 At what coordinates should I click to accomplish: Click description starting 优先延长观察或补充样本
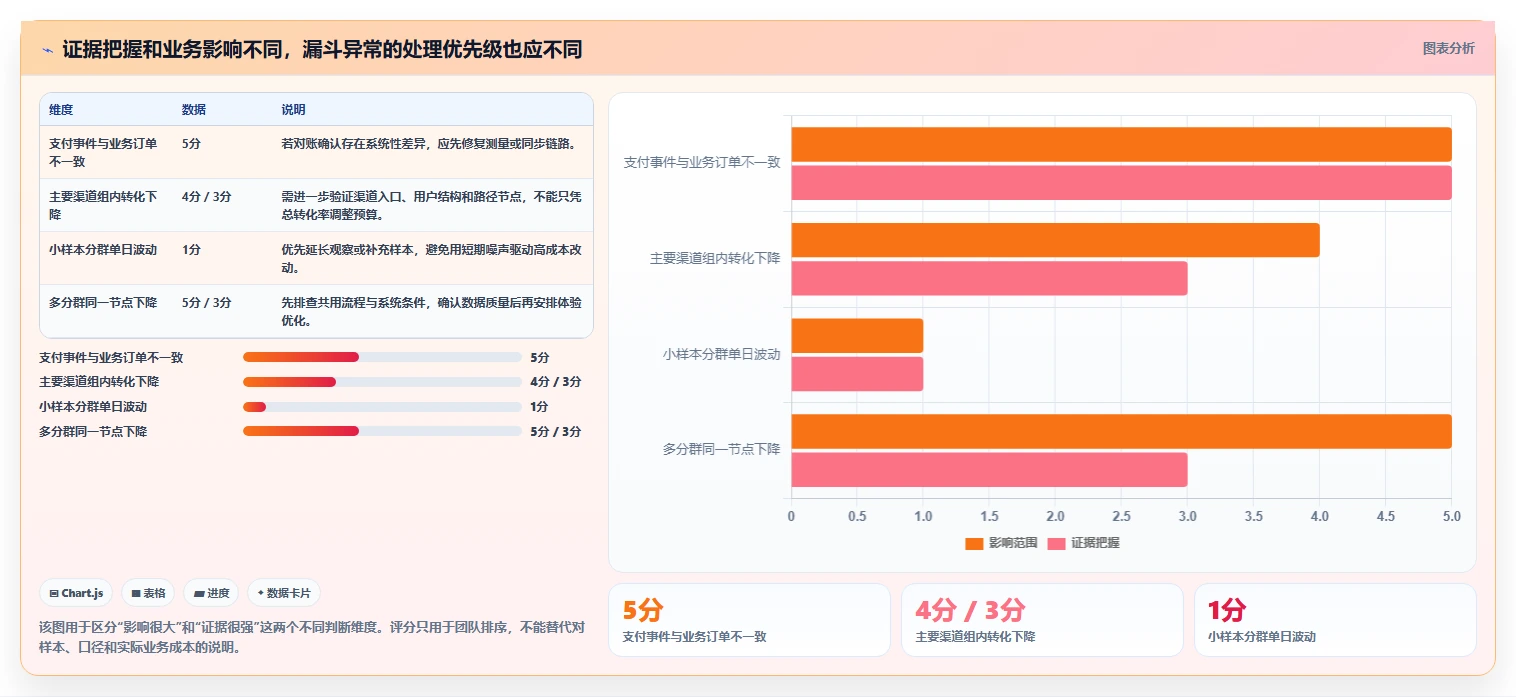click(431, 258)
